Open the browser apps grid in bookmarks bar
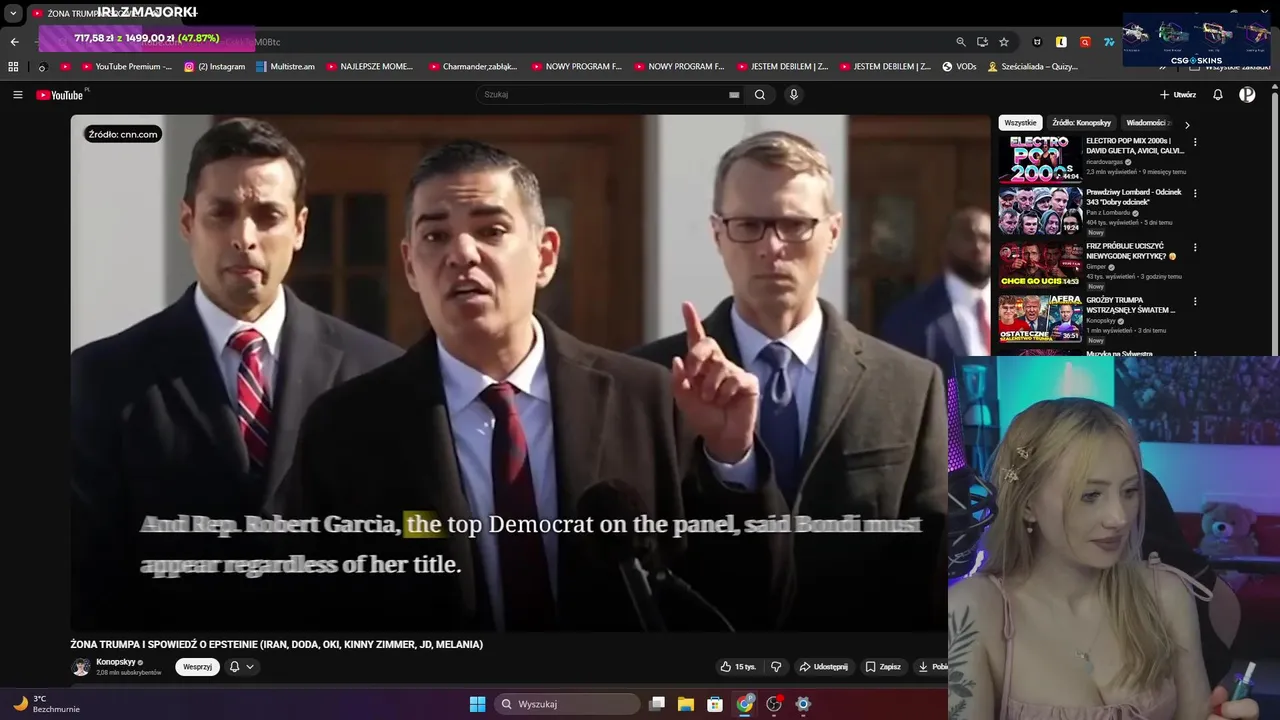The width and height of the screenshot is (1280, 720). click(13, 67)
